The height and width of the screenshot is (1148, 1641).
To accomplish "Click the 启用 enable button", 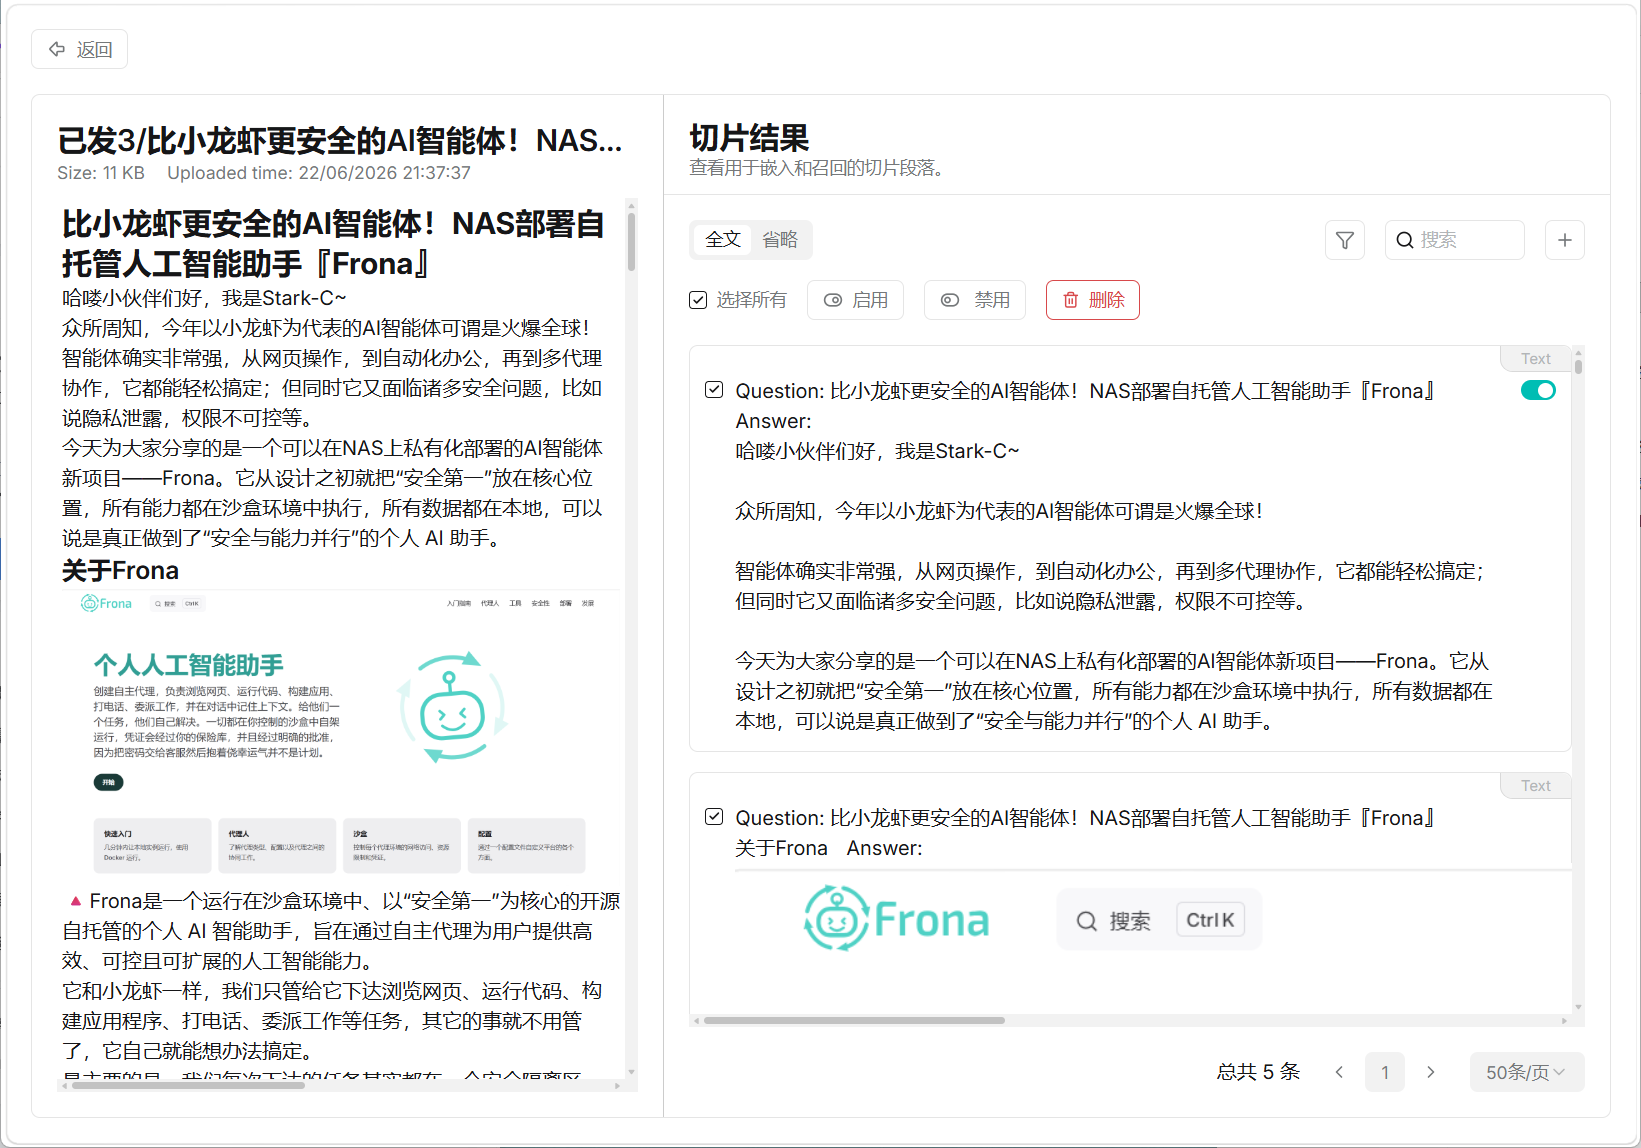I will point(855,300).
